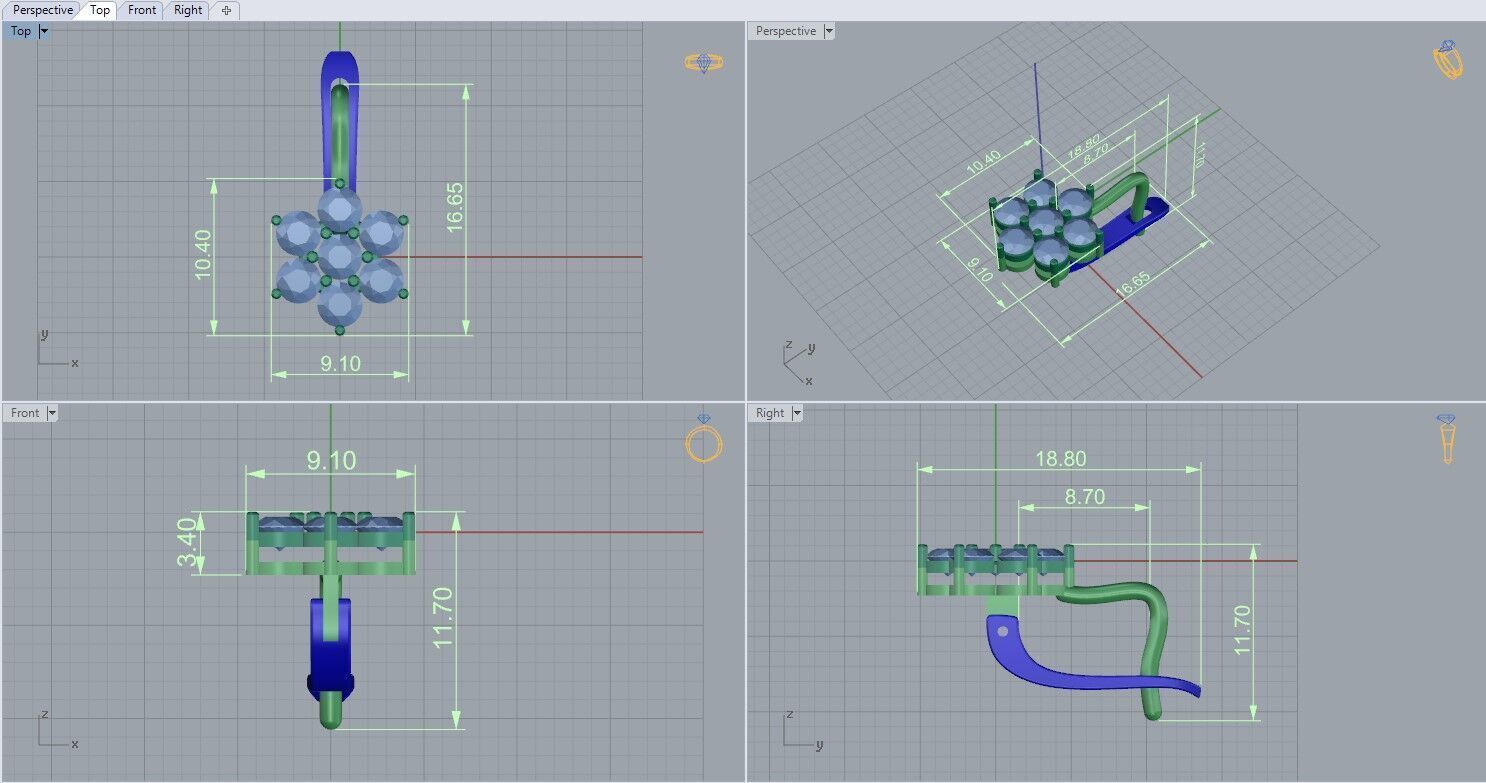Select the 3.40 dimension in Front viewport
The width and height of the screenshot is (1486, 783).
point(189,544)
